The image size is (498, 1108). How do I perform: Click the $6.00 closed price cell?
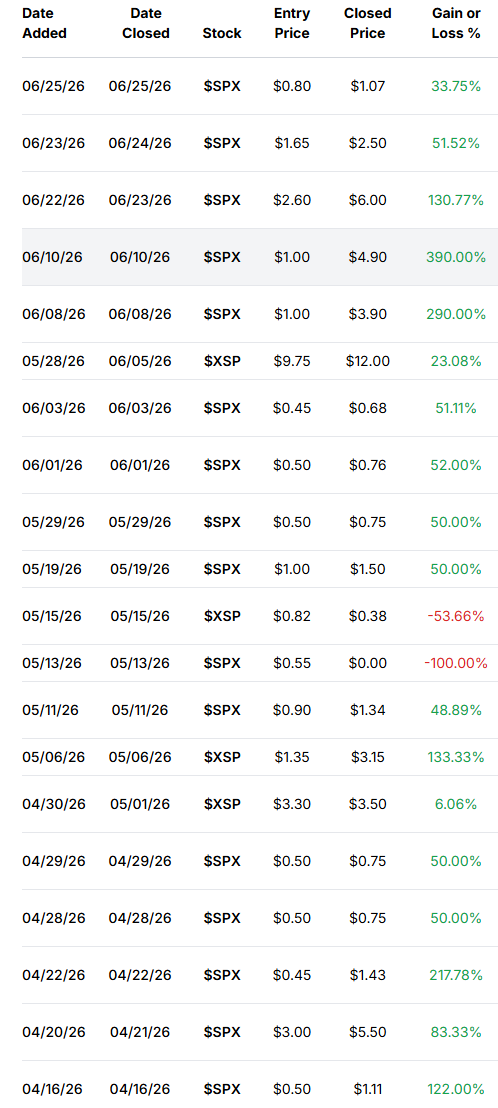click(367, 200)
